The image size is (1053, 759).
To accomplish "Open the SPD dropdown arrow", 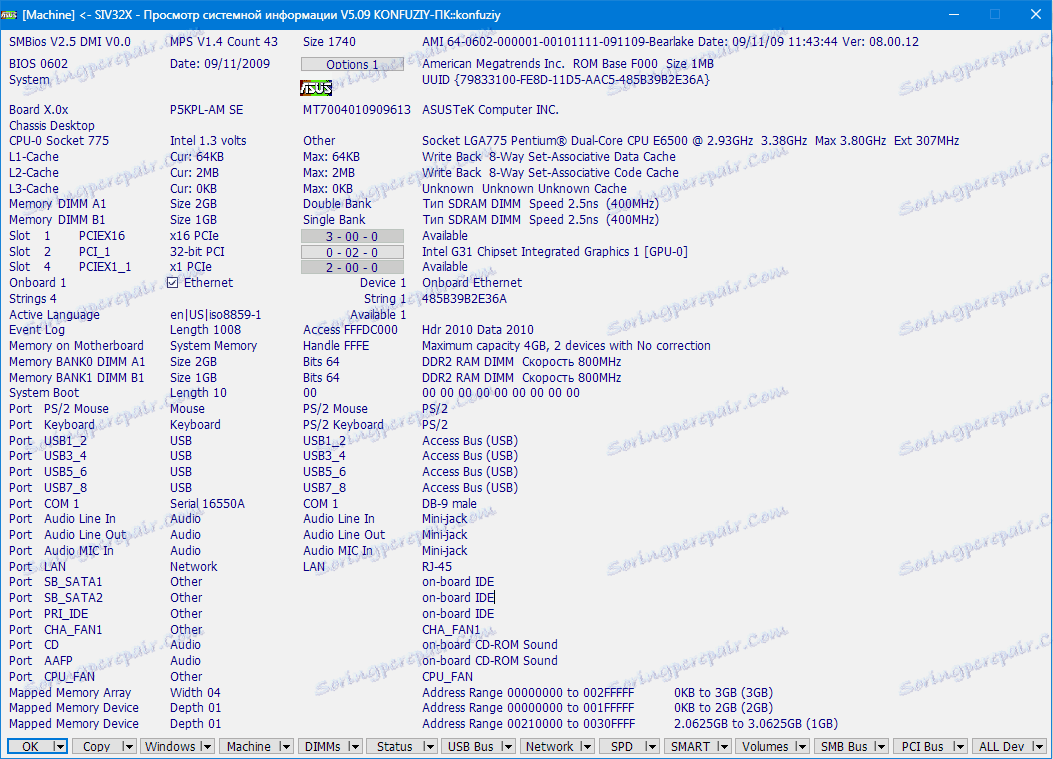I will pyautogui.click(x=651, y=746).
